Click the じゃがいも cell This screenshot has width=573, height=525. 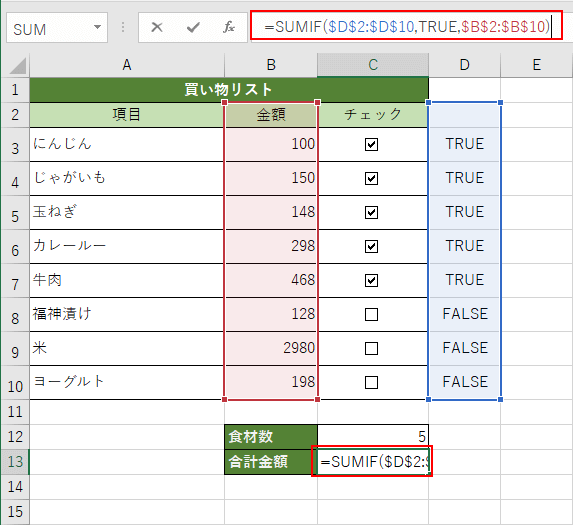127,179
